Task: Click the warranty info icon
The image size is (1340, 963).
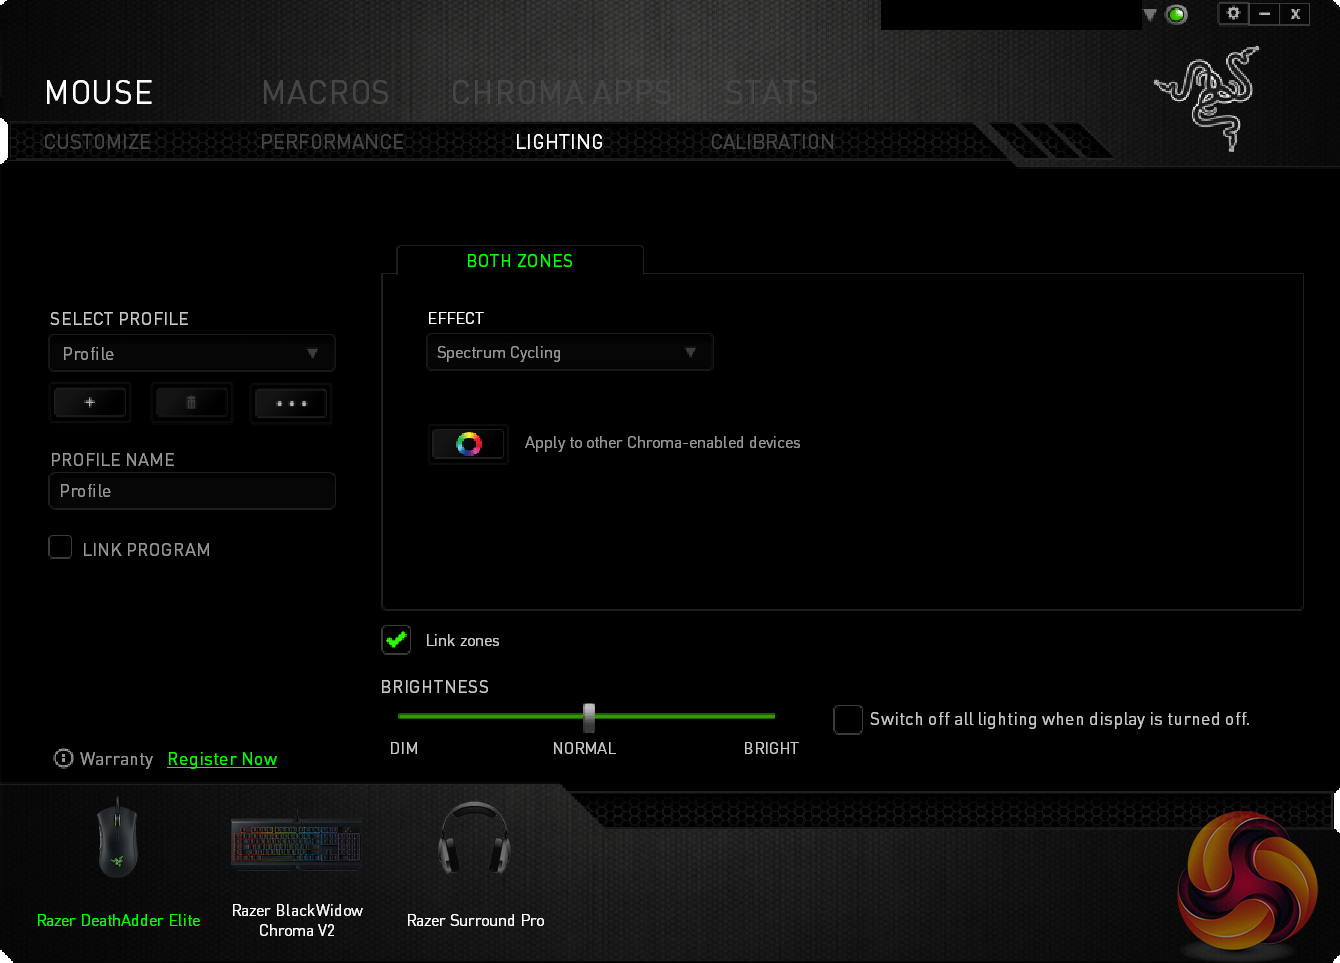Action: 63,759
